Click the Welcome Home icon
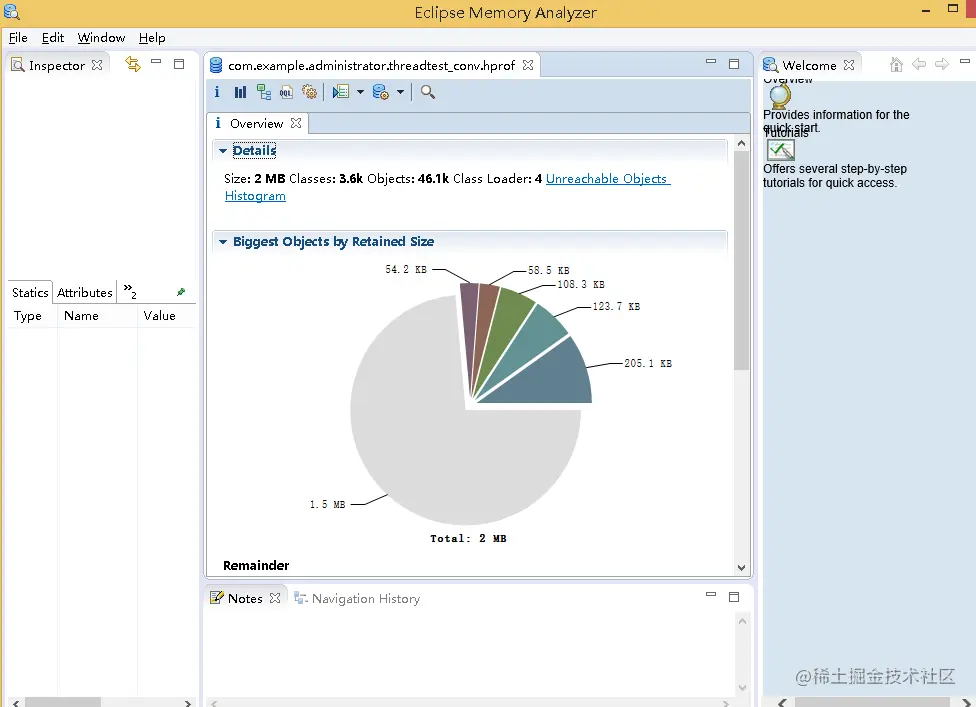The width and height of the screenshot is (976, 707). coord(896,64)
